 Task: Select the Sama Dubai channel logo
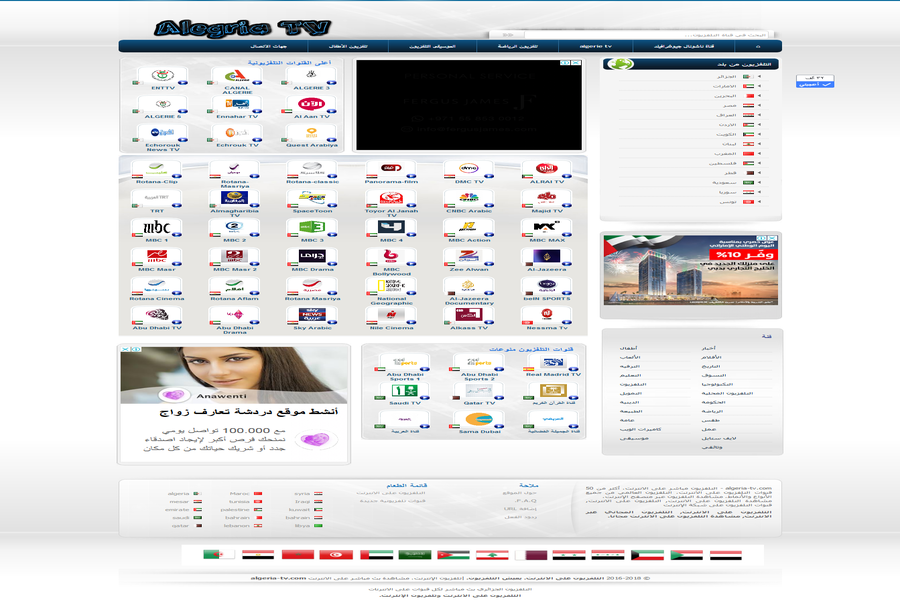click(x=484, y=419)
